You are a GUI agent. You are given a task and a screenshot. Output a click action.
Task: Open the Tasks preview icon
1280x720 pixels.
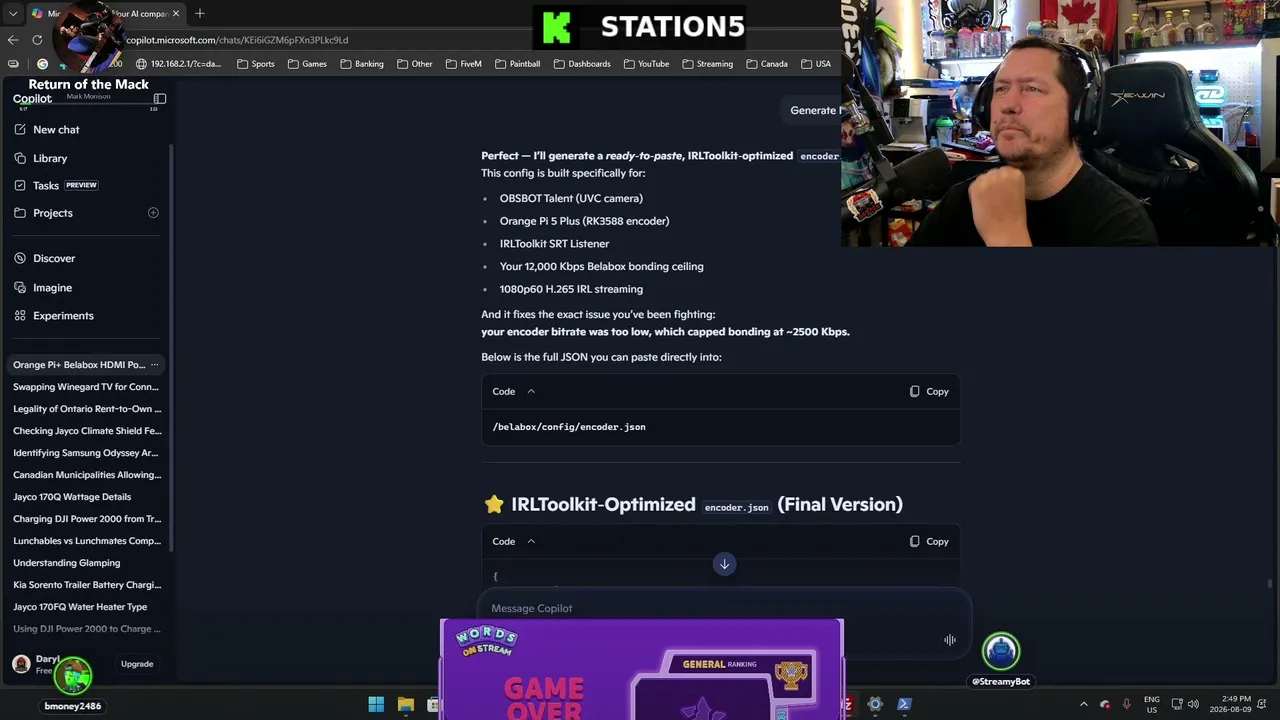pyautogui.click(x=20, y=185)
